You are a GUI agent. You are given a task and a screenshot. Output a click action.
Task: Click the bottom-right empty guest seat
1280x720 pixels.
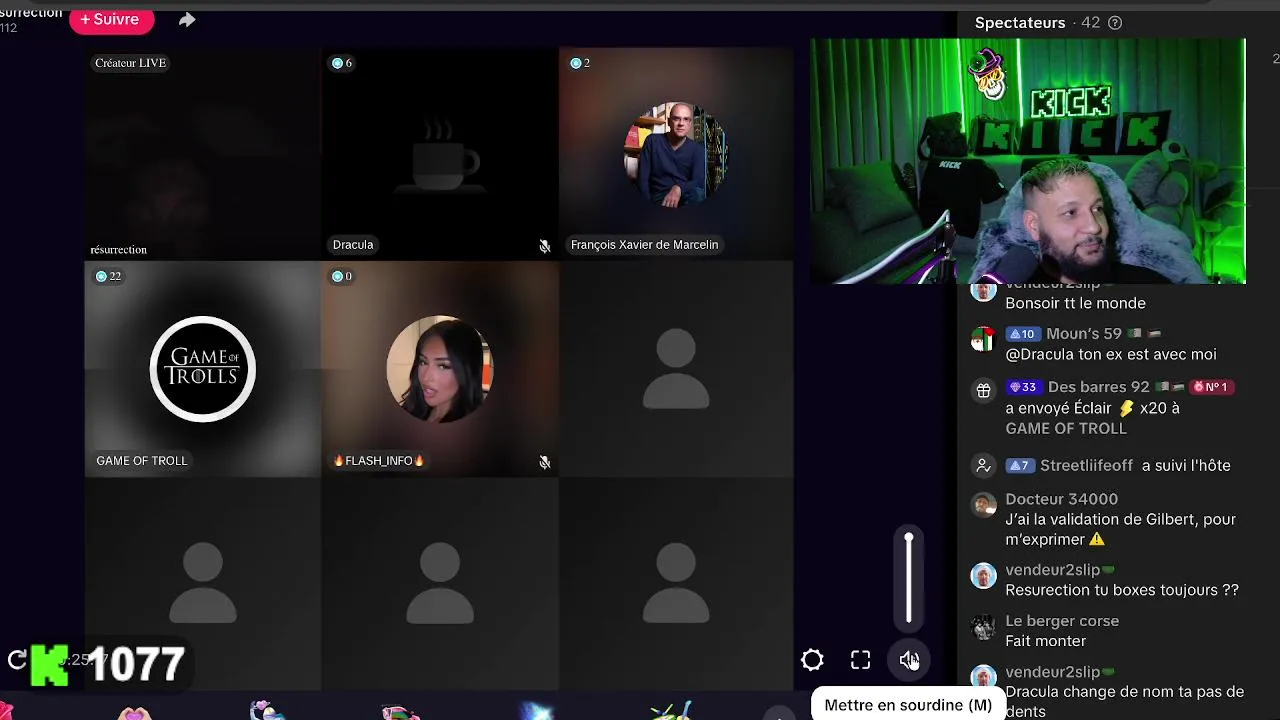[x=676, y=584]
